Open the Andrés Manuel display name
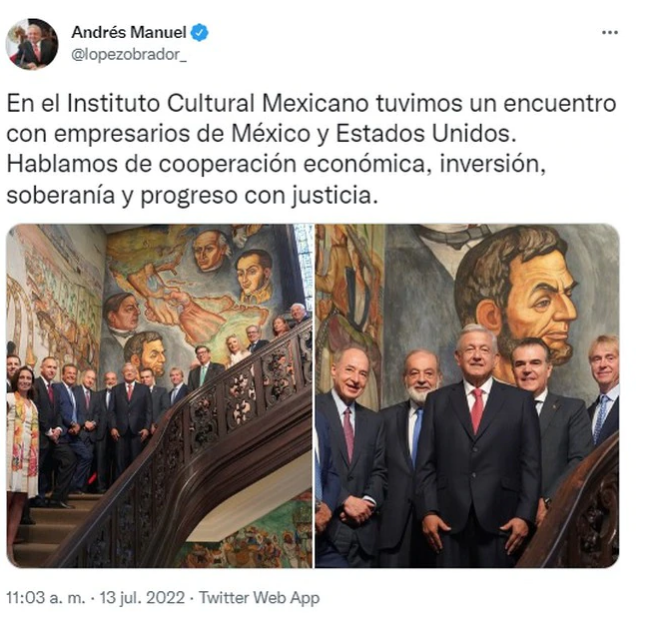650x617 pixels. click(129, 32)
